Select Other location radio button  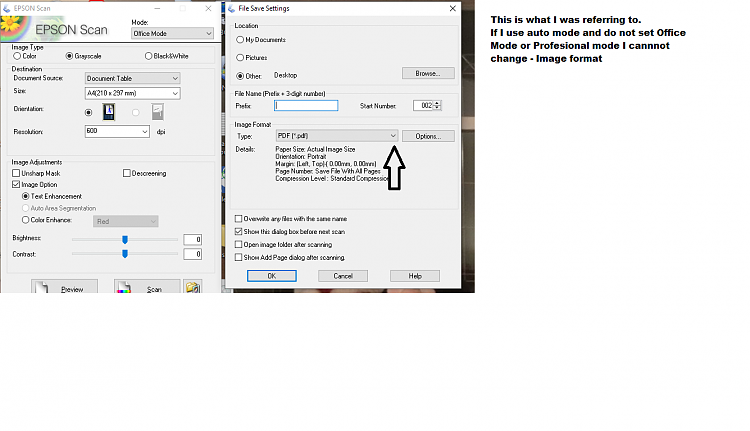(x=240, y=76)
